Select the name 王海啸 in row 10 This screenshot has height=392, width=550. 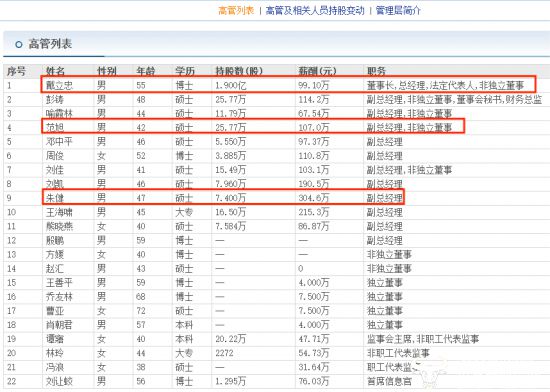(59, 212)
